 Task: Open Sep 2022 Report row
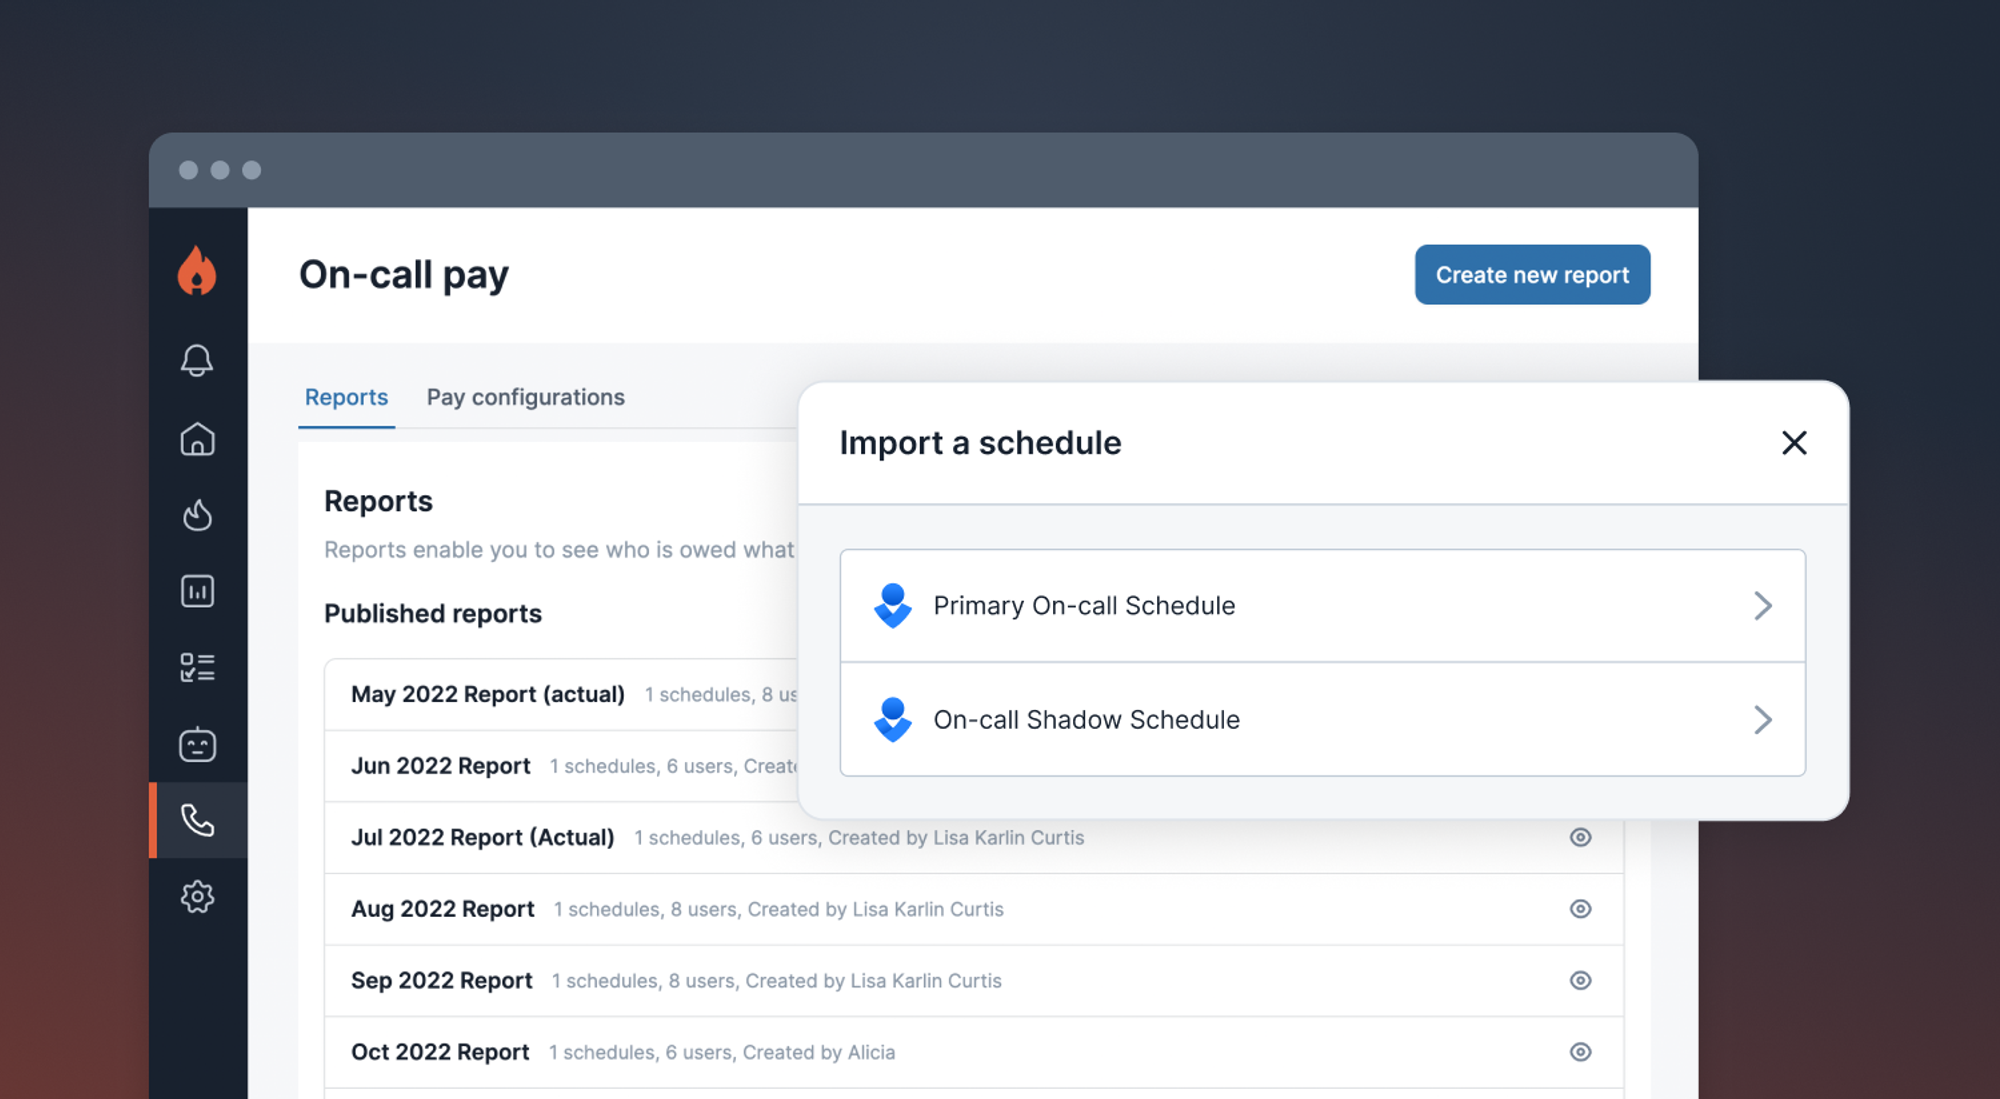(x=442, y=981)
